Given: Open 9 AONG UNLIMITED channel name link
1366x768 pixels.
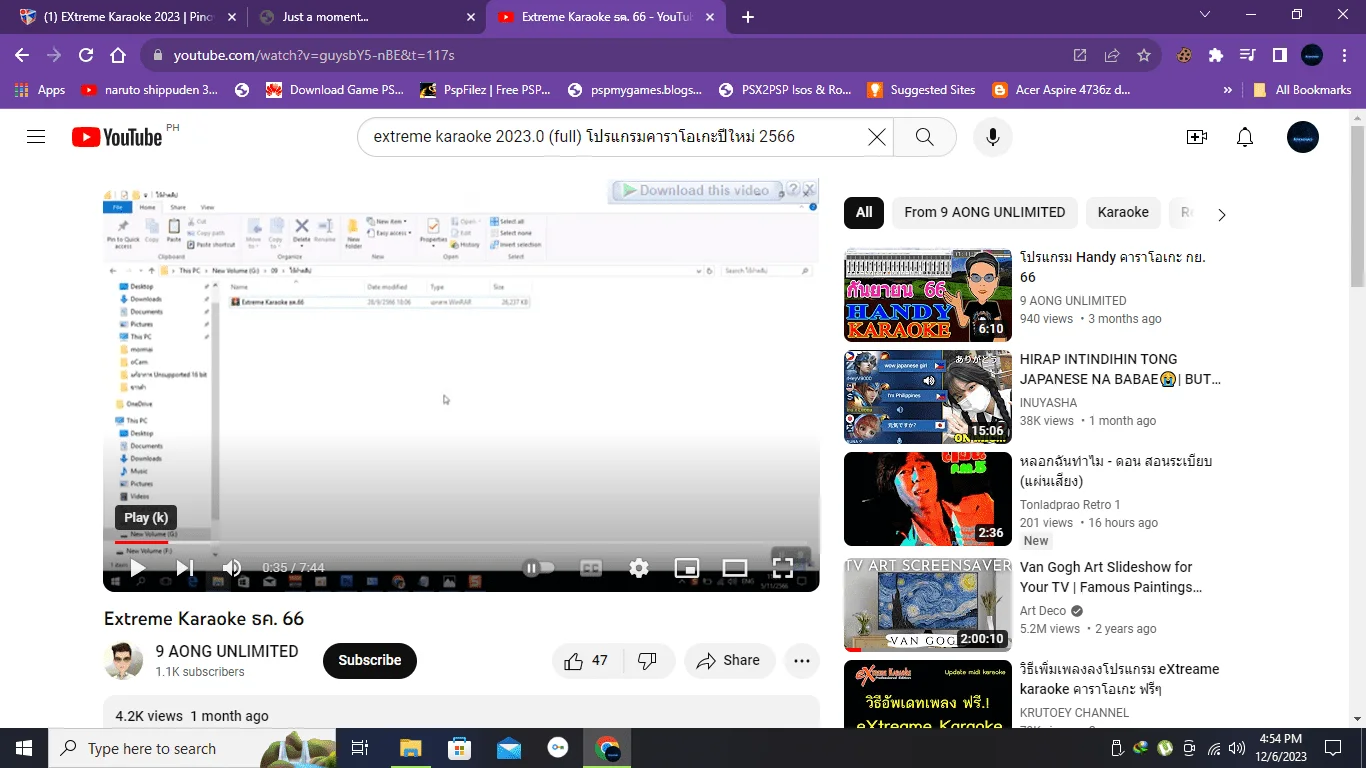Looking at the screenshot, I should tap(227, 651).
